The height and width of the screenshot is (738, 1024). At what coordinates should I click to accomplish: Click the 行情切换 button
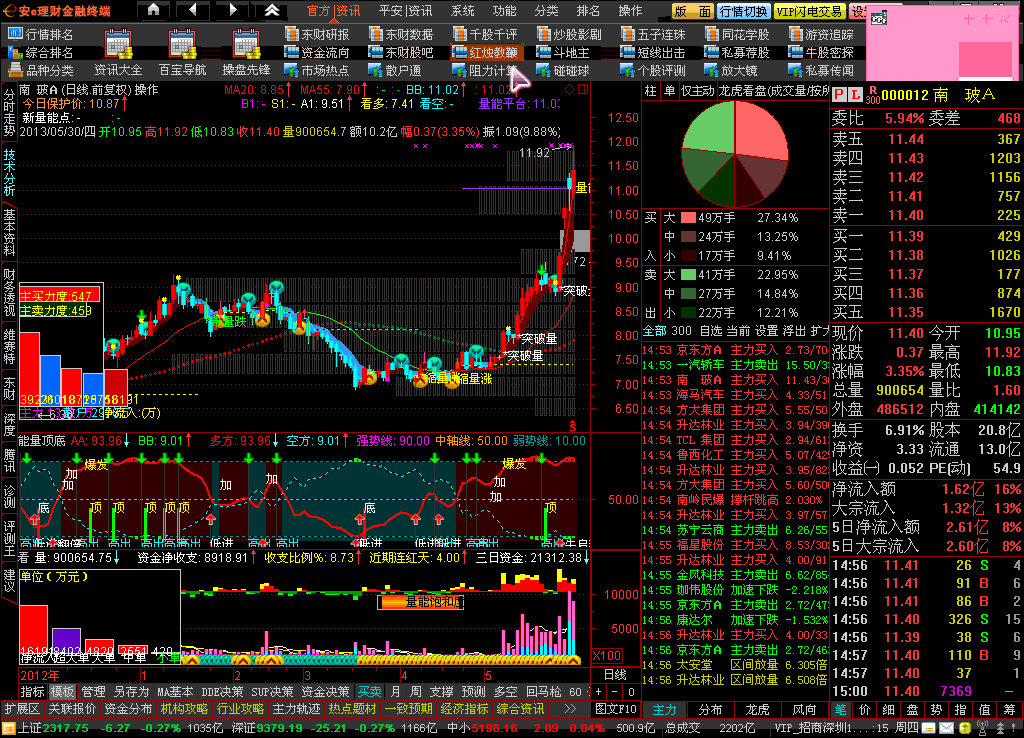[744, 11]
